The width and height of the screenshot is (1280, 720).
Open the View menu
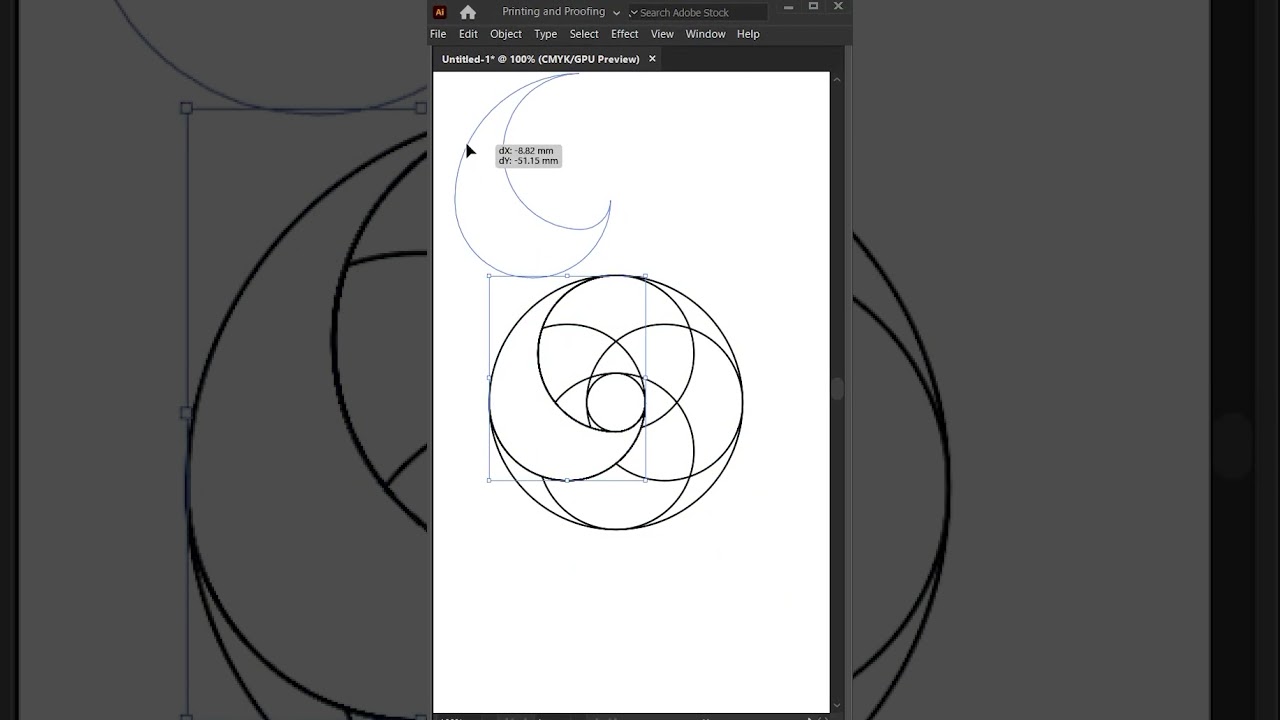tap(662, 34)
